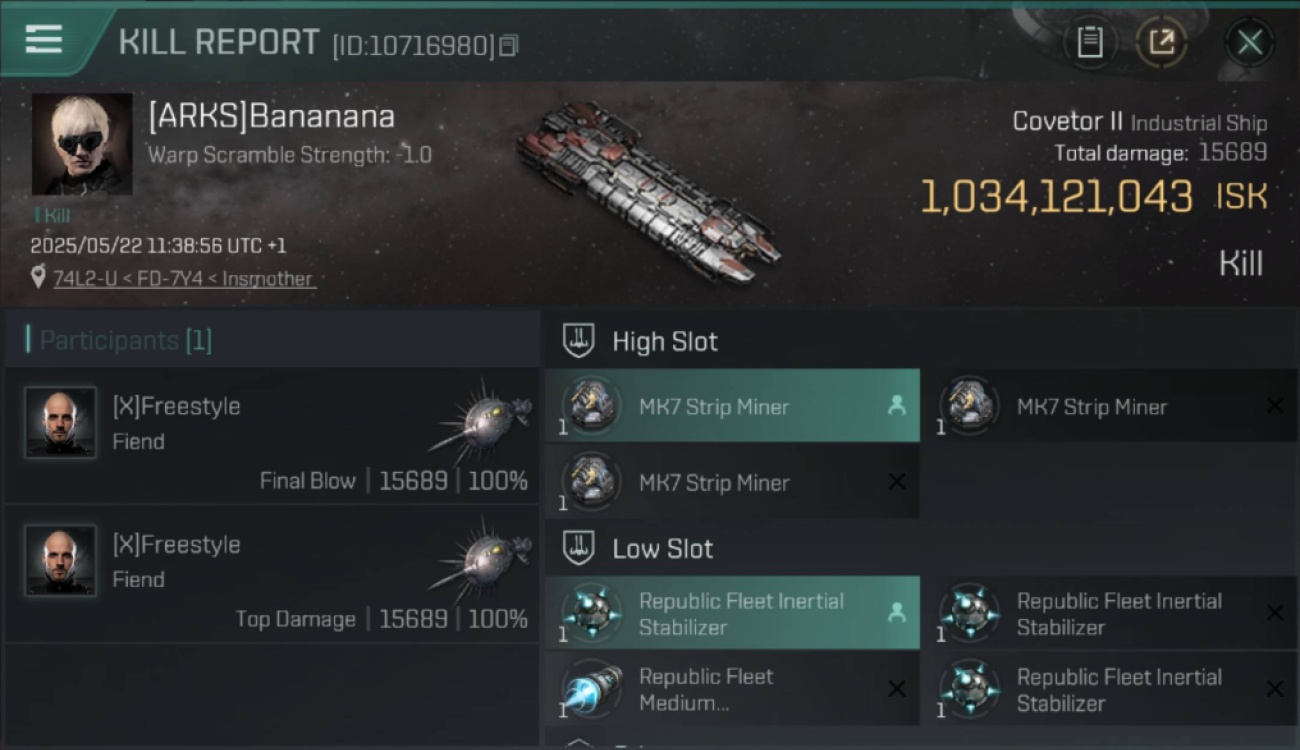View Bananana's character portrait
1300x750 pixels.
(82, 145)
